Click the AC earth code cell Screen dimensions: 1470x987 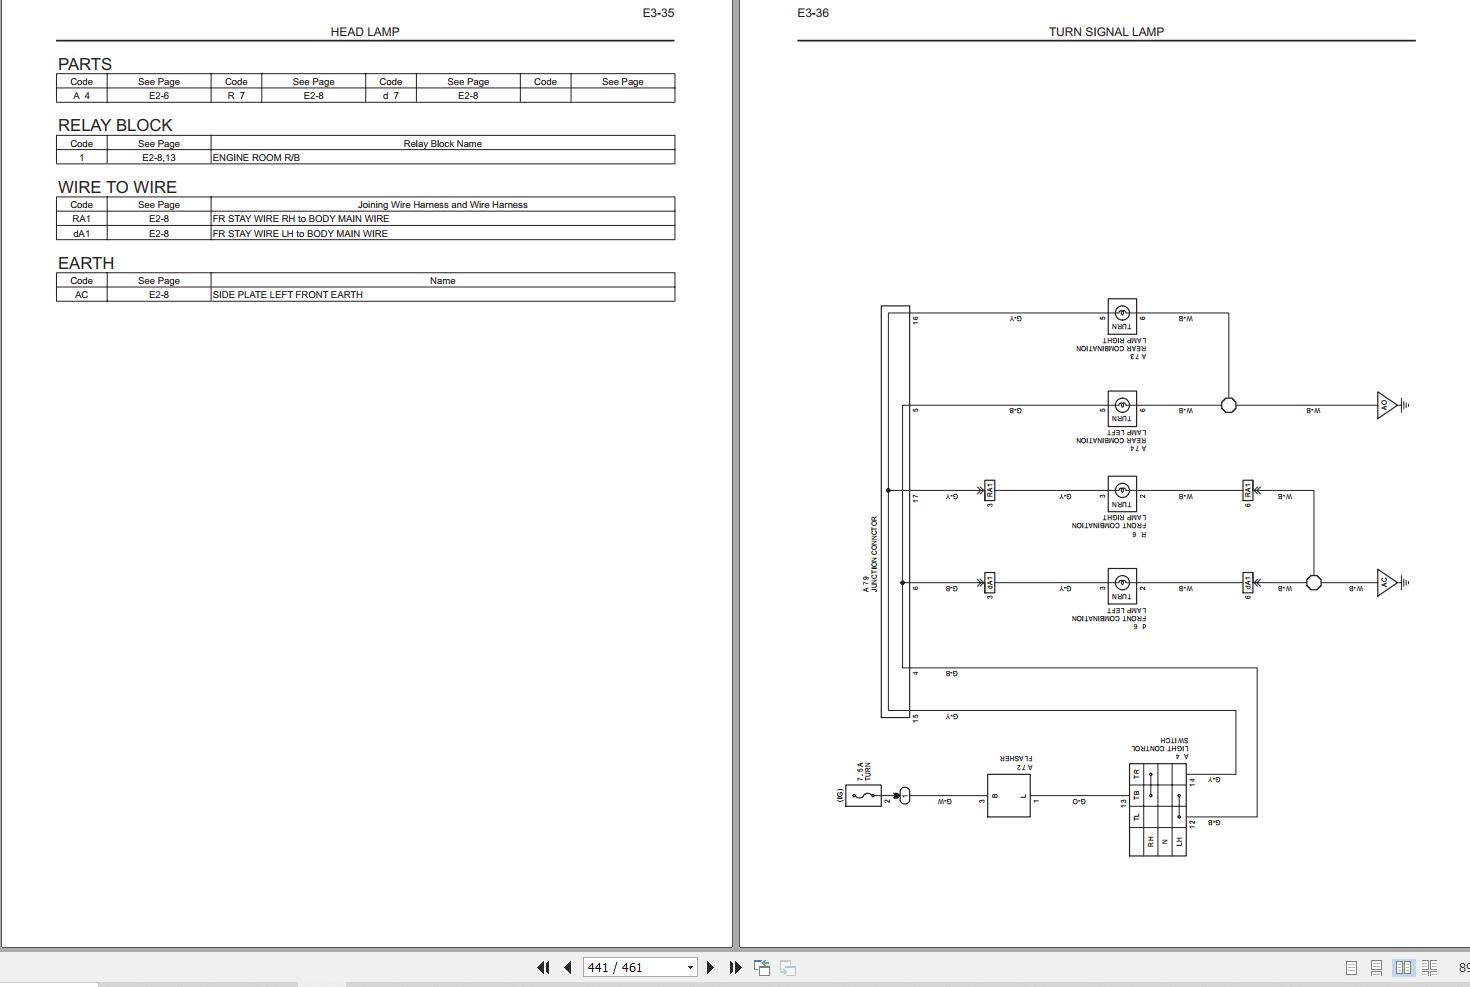click(x=82, y=295)
